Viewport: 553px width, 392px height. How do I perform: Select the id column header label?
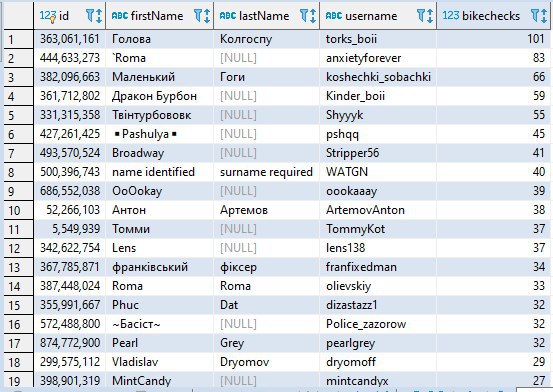64,16
